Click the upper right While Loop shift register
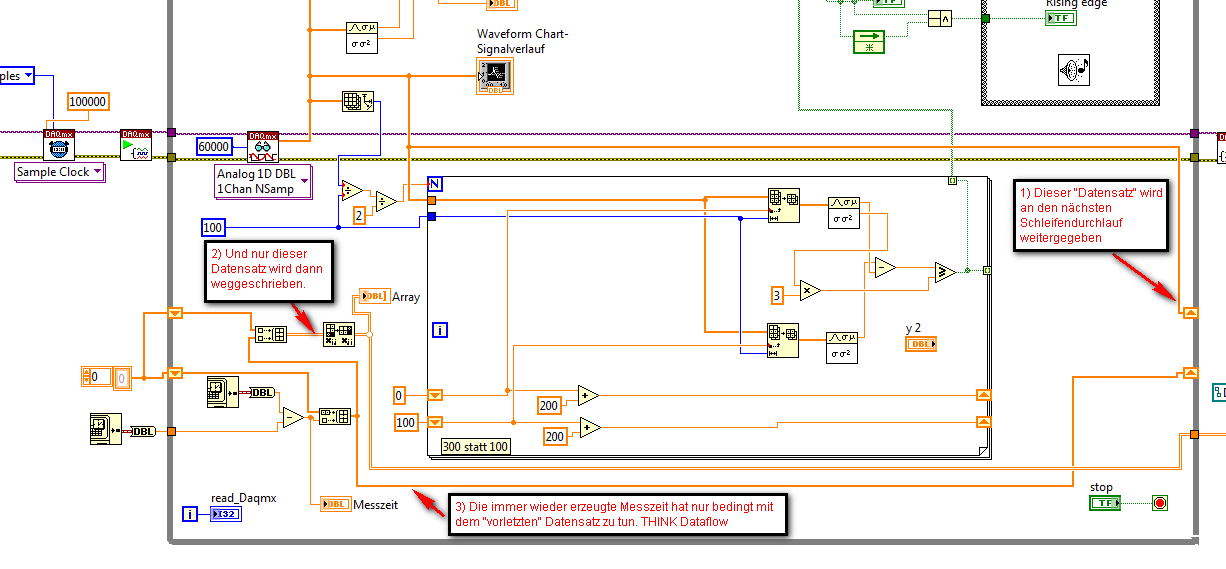 point(1190,313)
